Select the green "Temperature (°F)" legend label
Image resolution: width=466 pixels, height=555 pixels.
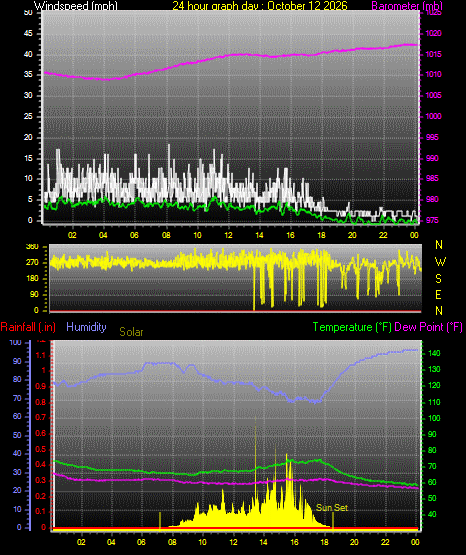click(352, 327)
